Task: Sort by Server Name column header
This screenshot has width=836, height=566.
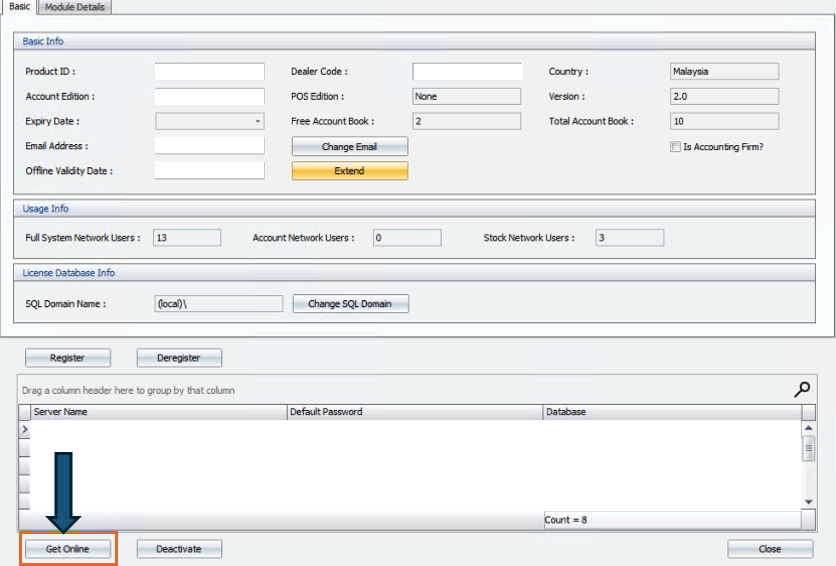Action: pos(157,412)
